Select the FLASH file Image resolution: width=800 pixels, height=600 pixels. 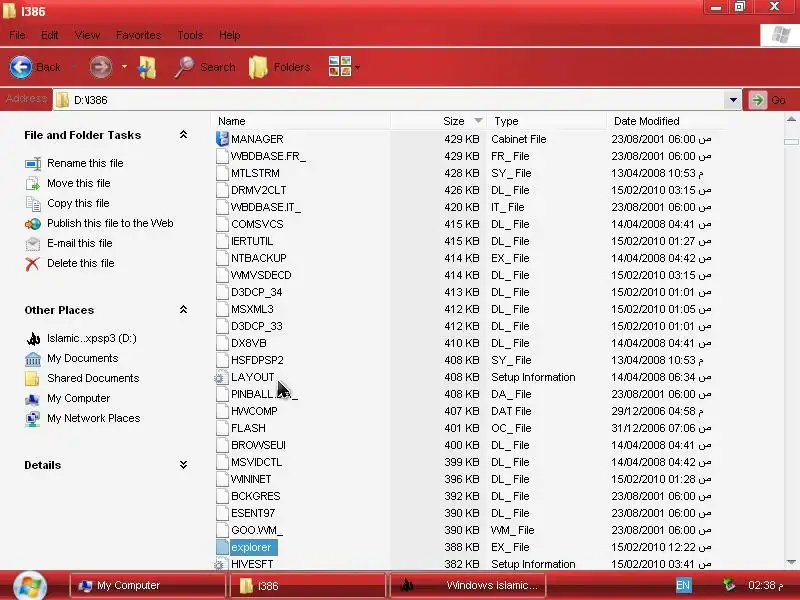coord(248,428)
